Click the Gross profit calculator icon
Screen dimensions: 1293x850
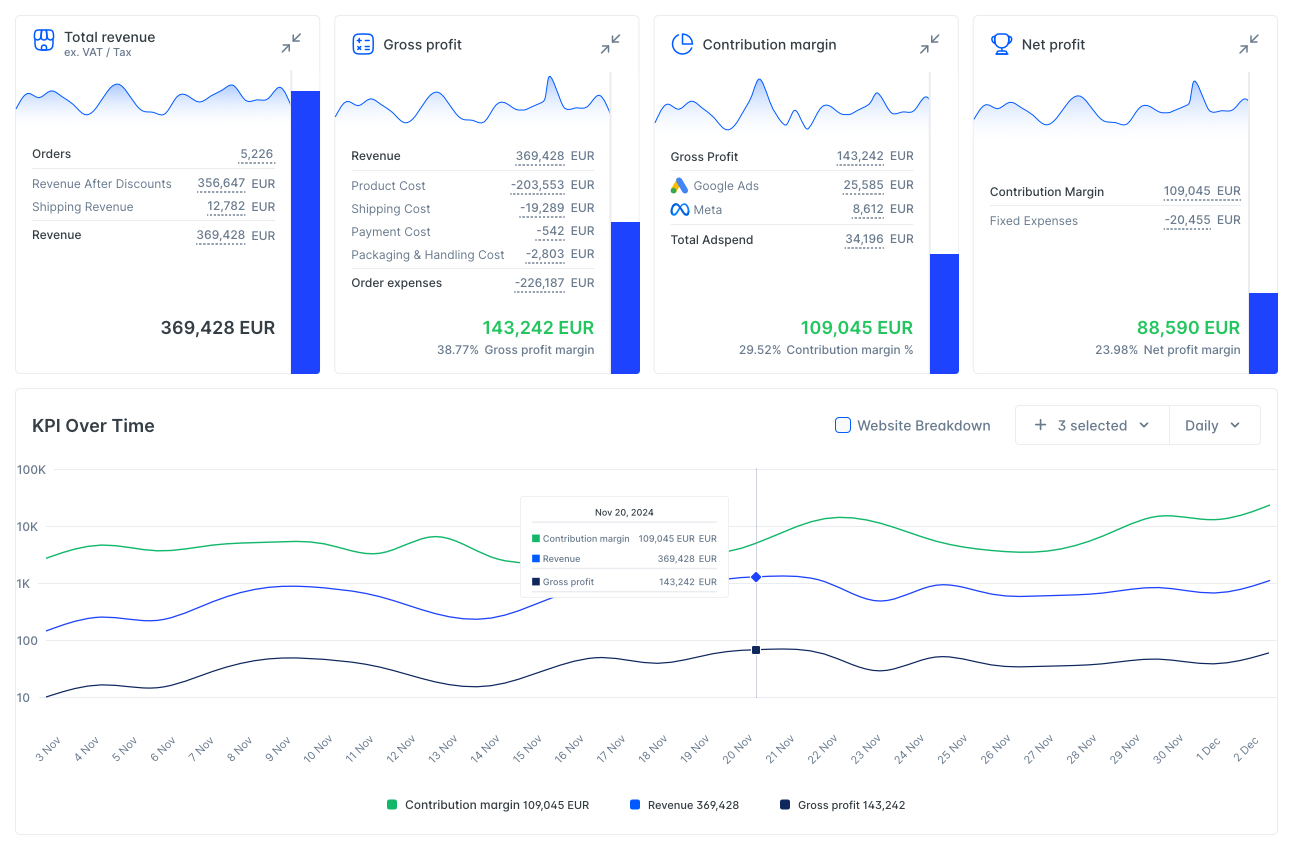coord(363,44)
